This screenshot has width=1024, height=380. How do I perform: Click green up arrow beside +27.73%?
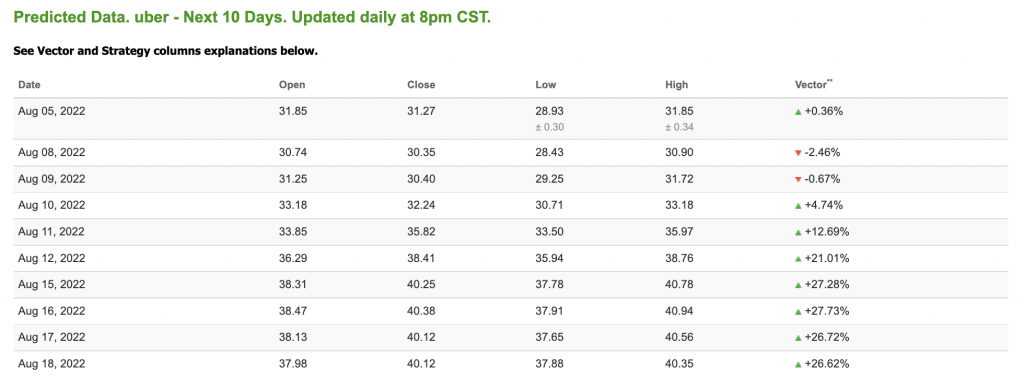798,311
